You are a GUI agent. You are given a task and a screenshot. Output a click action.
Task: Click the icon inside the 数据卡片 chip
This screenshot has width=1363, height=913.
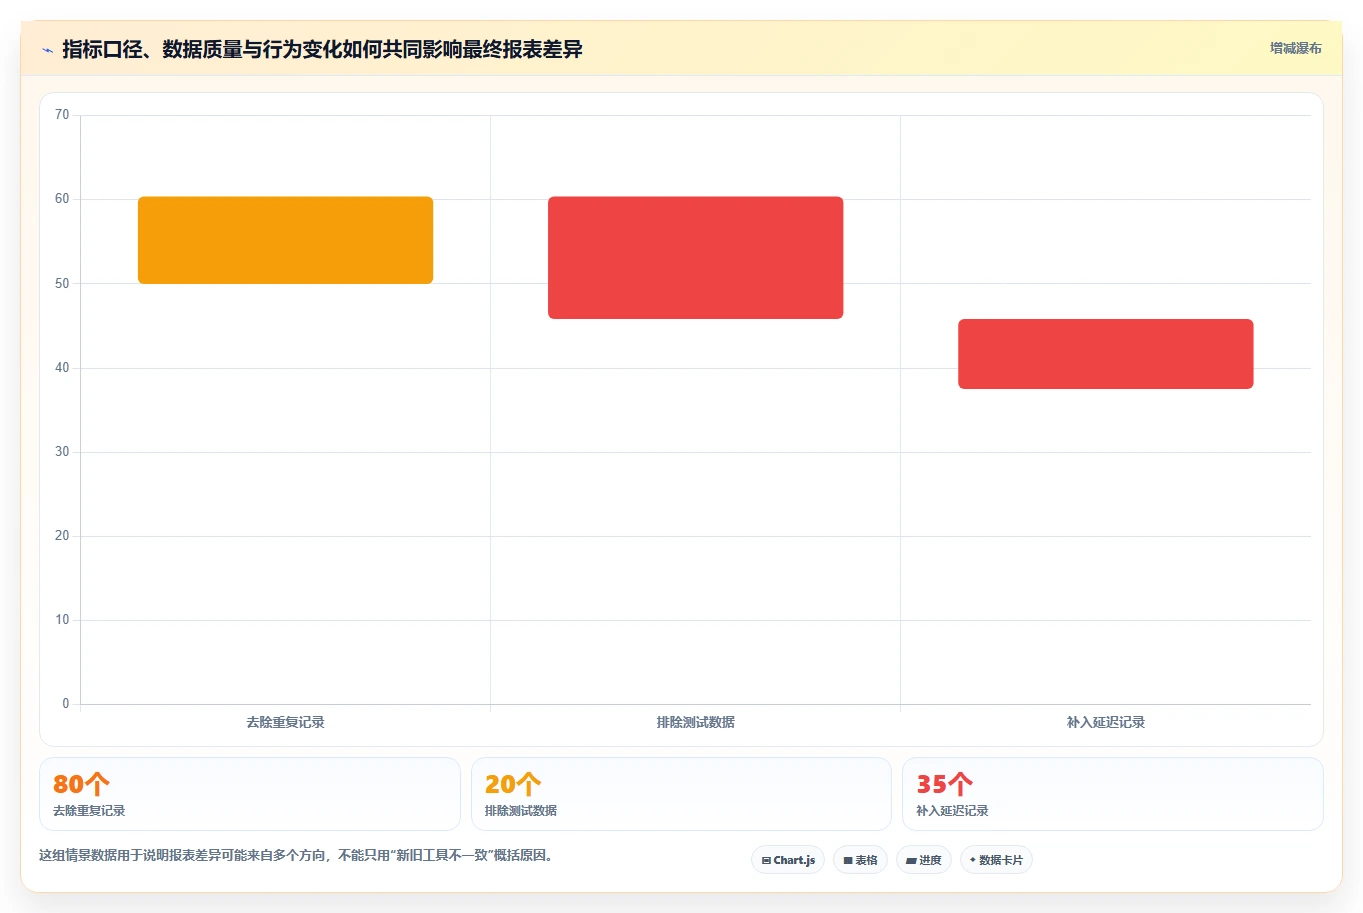pos(972,860)
